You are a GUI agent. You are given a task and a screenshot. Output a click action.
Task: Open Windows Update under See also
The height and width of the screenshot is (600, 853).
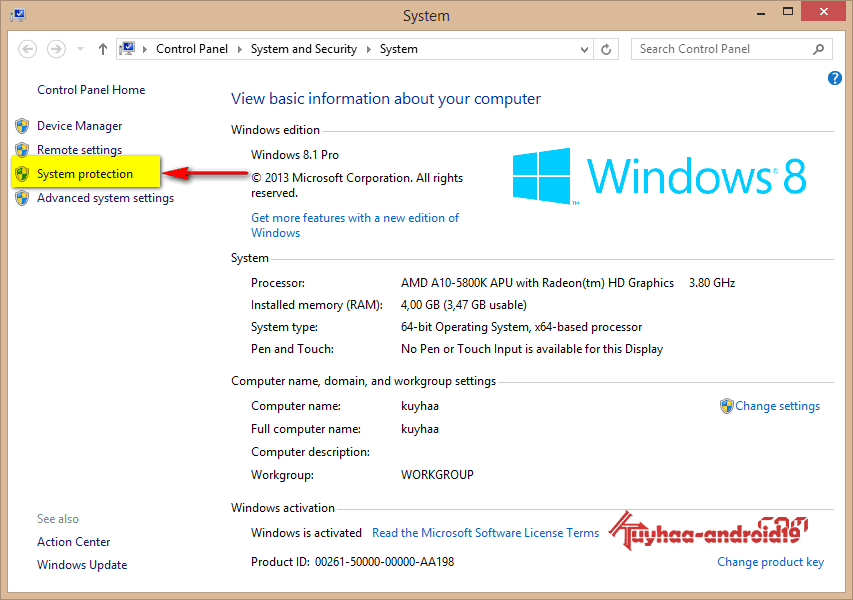pyautogui.click(x=82, y=565)
